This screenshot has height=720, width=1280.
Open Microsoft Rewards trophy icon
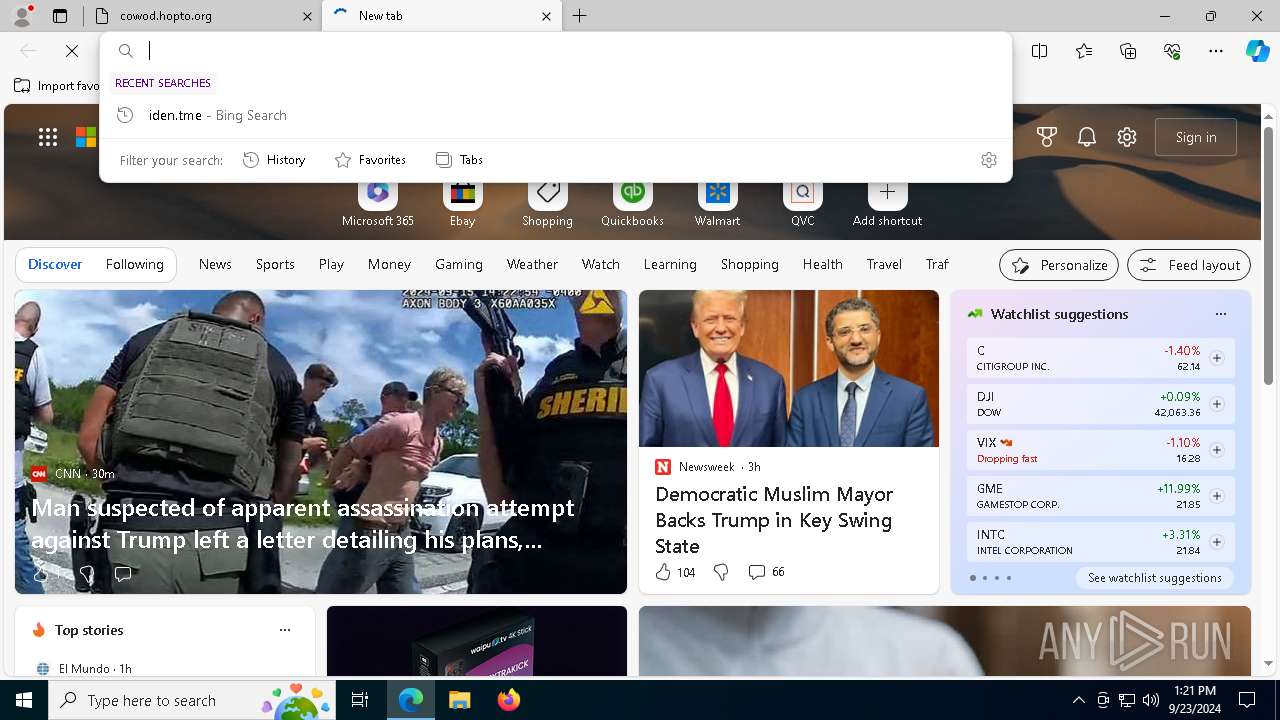(1047, 137)
